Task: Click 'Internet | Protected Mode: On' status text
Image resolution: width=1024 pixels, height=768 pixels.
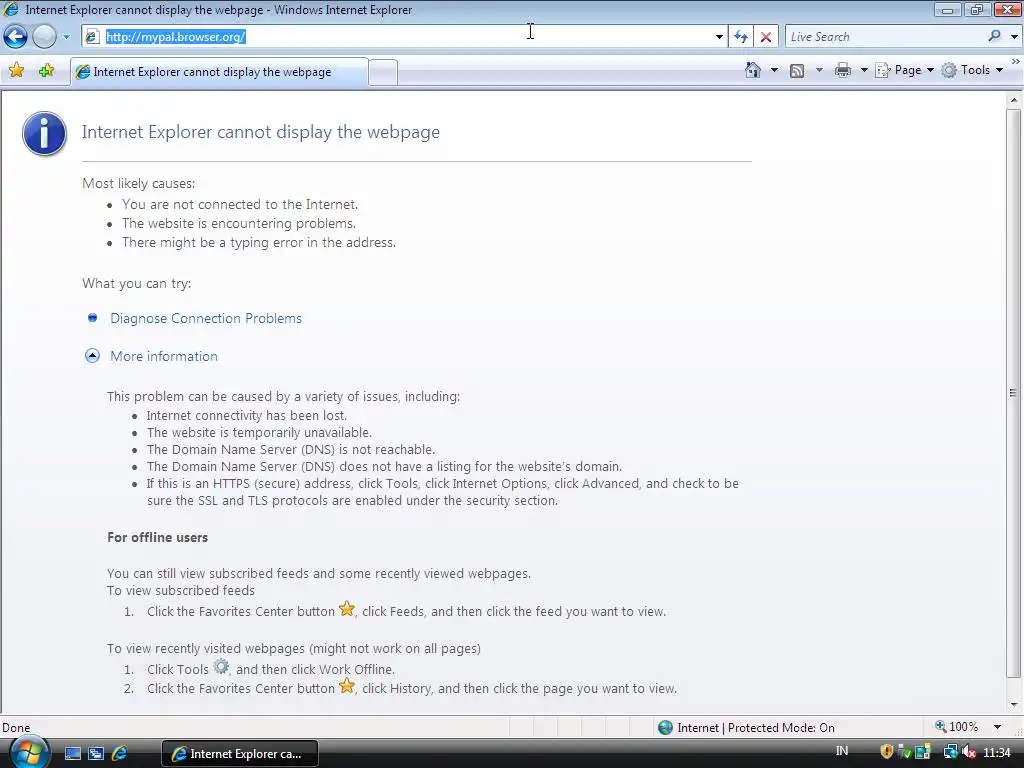Action: (756, 728)
